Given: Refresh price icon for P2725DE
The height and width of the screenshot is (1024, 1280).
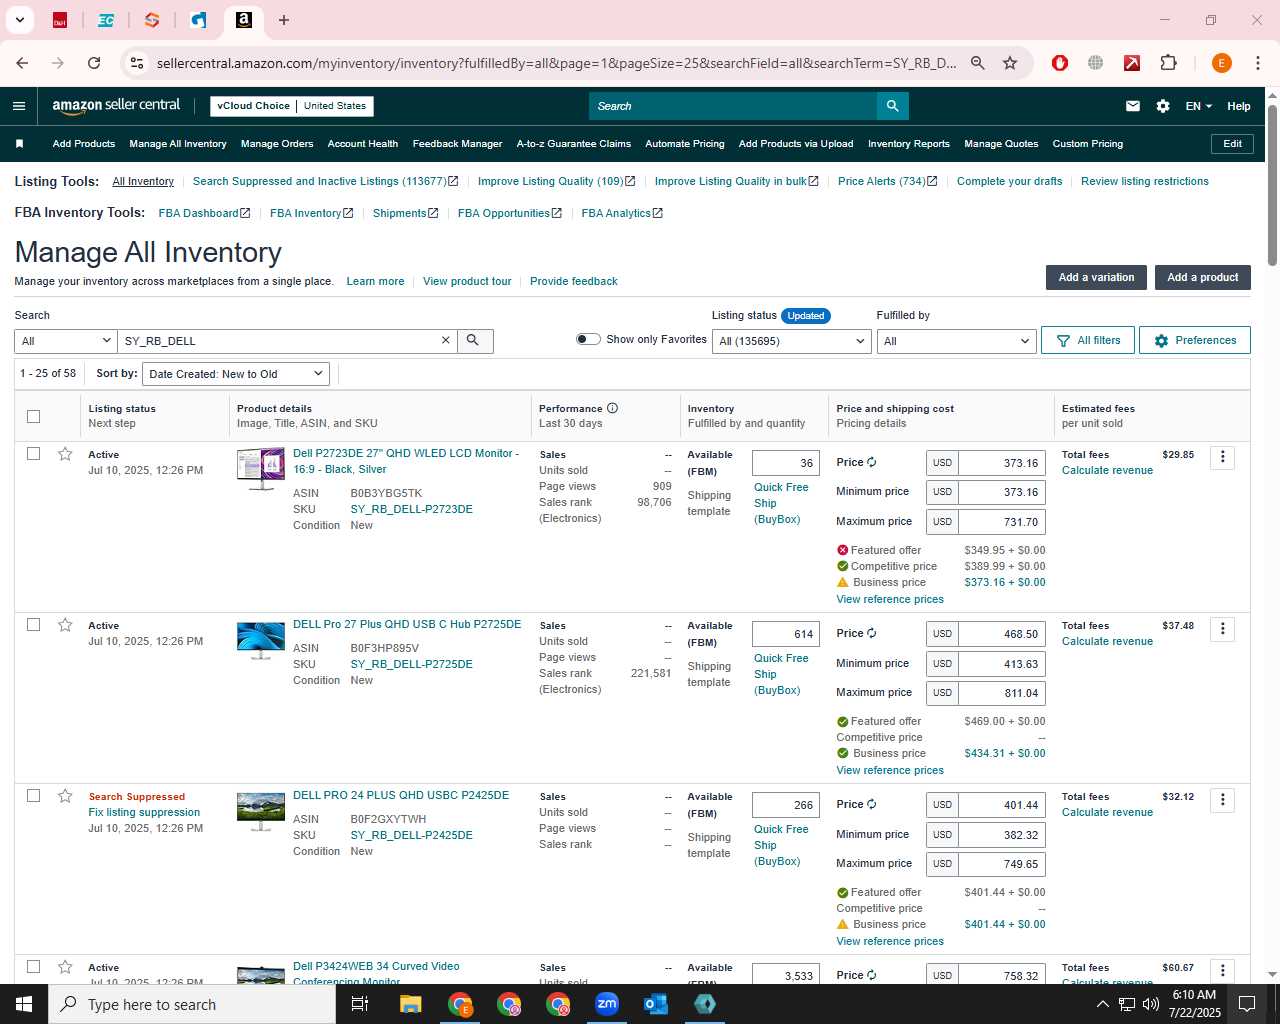Looking at the screenshot, I should [871, 633].
